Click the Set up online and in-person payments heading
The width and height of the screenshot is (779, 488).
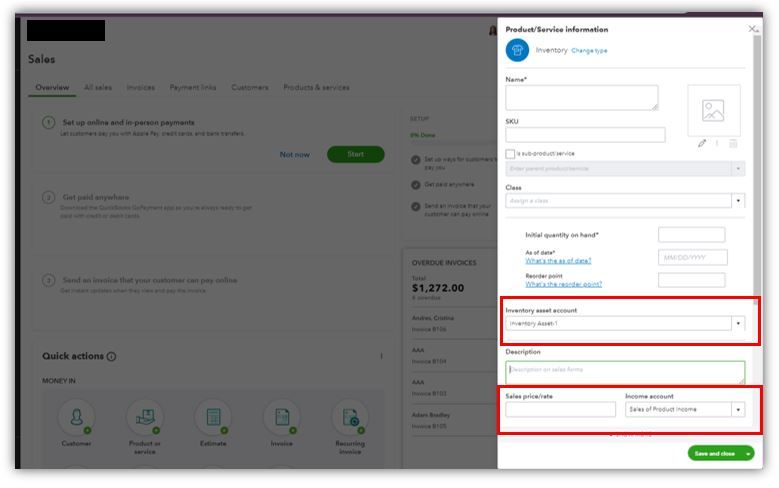pyautogui.click(x=128, y=123)
